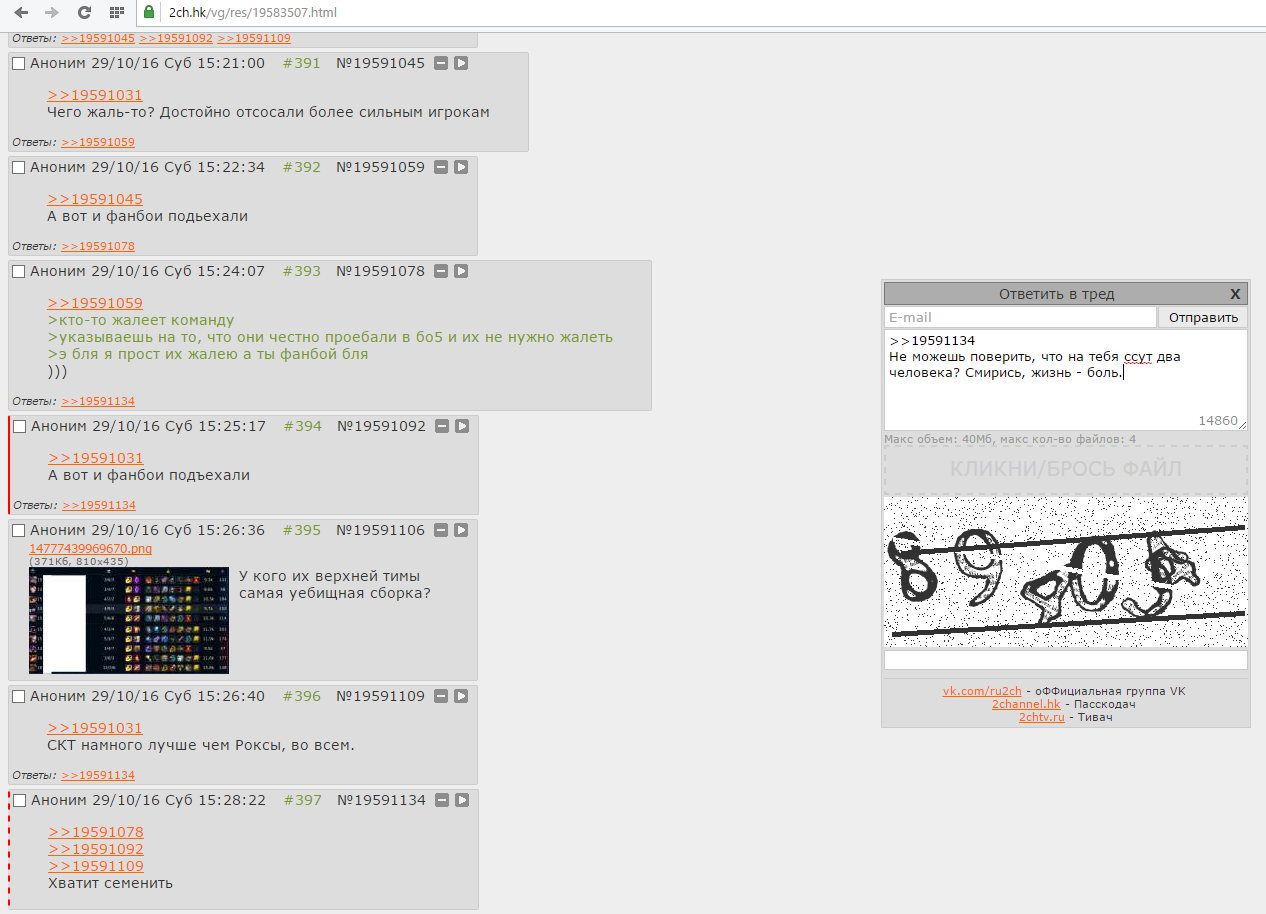This screenshot has height=914, width=1266.
Task: Open image file 14777439969670.png link
Action: [x=91, y=549]
